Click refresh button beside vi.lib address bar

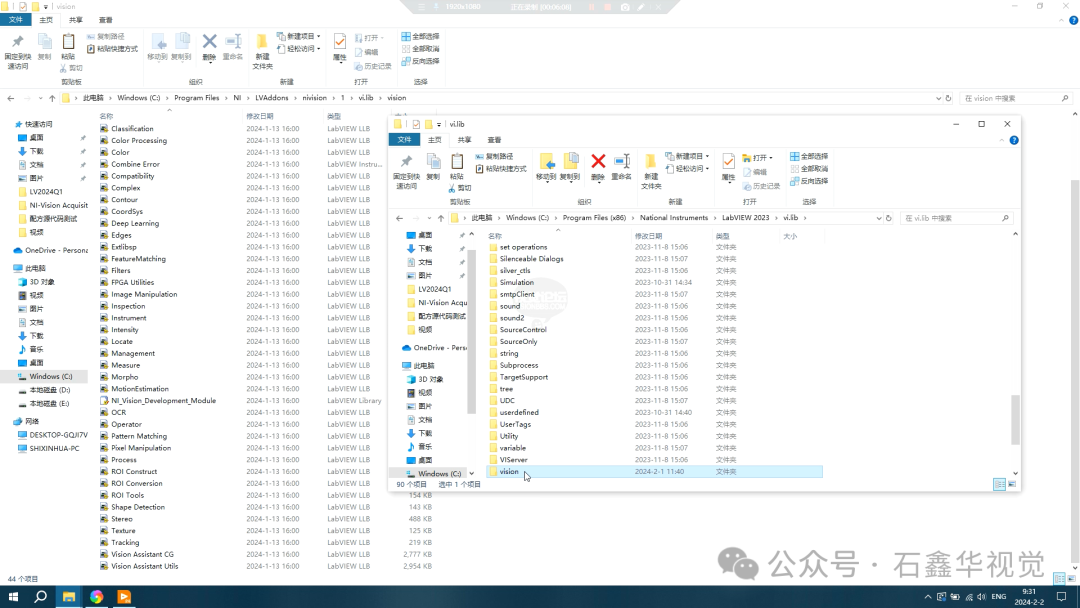(x=889, y=218)
